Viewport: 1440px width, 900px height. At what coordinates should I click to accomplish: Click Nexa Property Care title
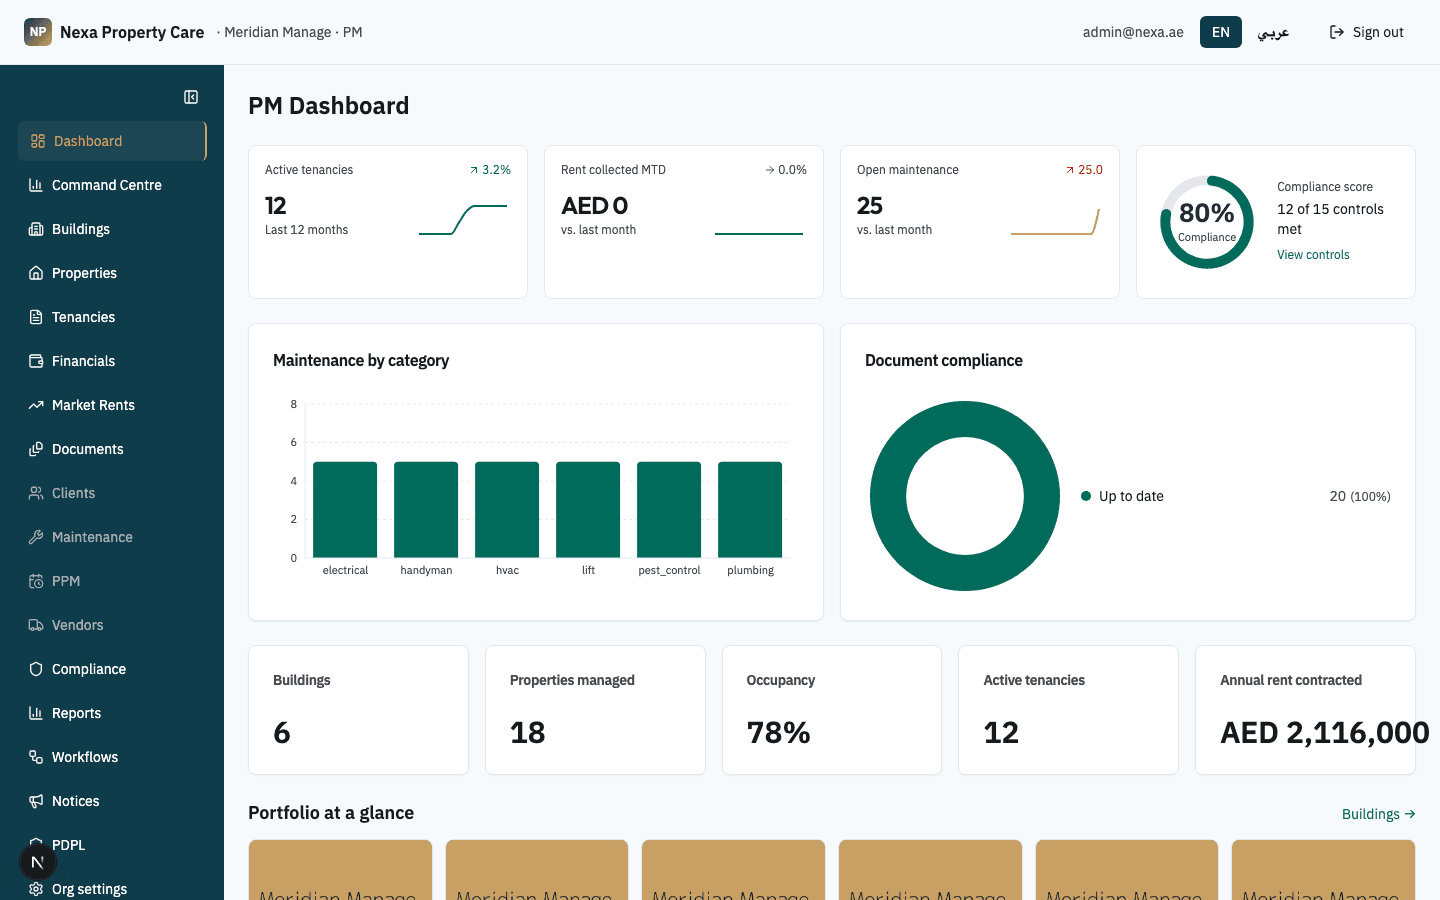point(132,32)
